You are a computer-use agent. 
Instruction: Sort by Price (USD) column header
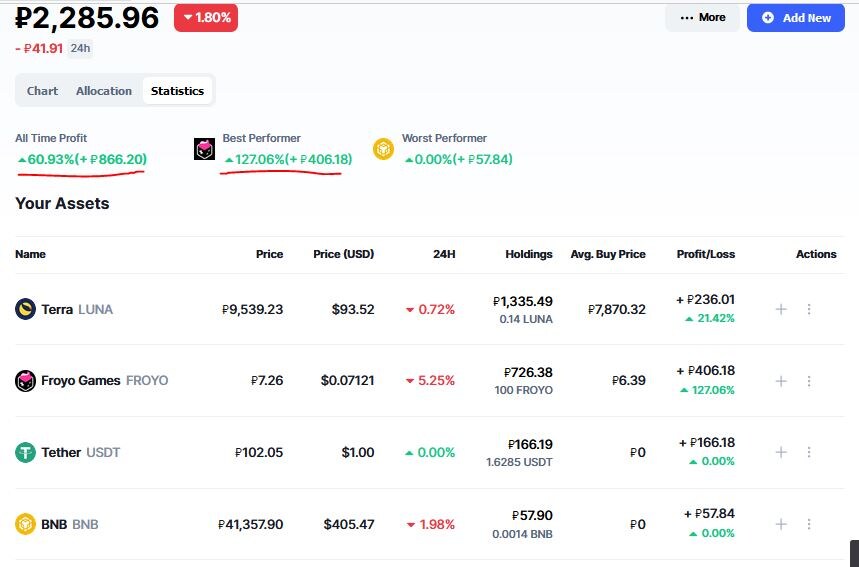(x=343, y=254)
